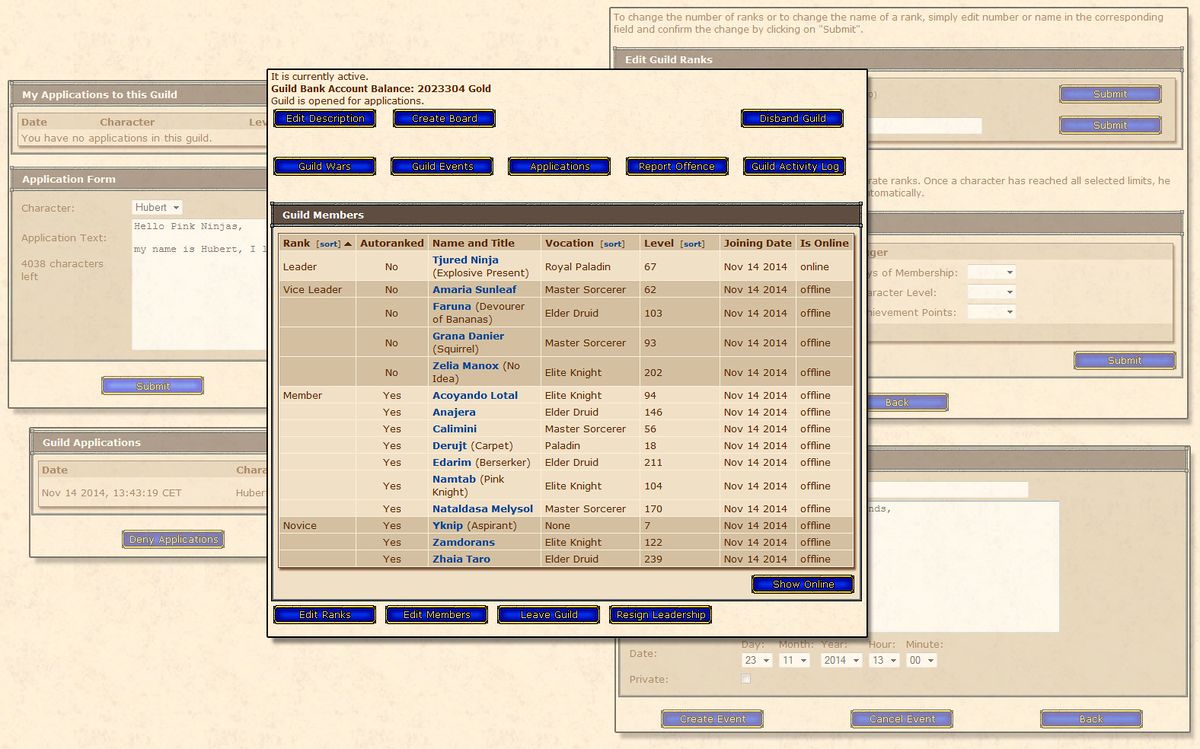Select a character from the Hubert dropdown
This screenshot has width=1200, height=749.
[x=156, y=206]
